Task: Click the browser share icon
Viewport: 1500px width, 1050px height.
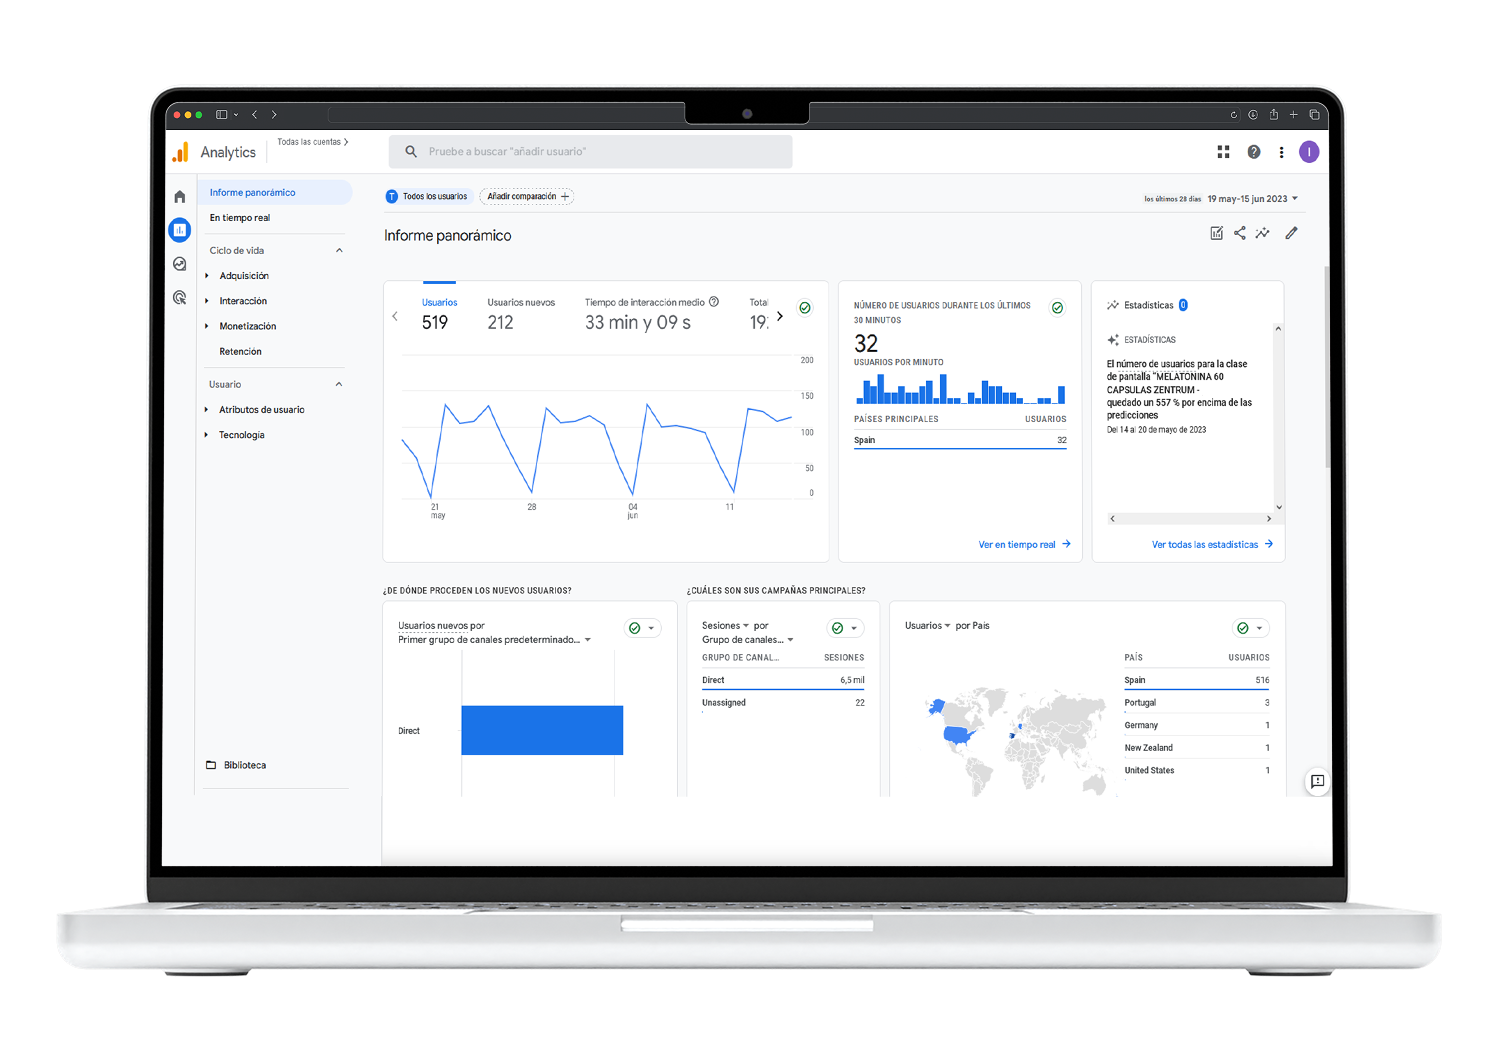Action: [x=1274, y=114]
